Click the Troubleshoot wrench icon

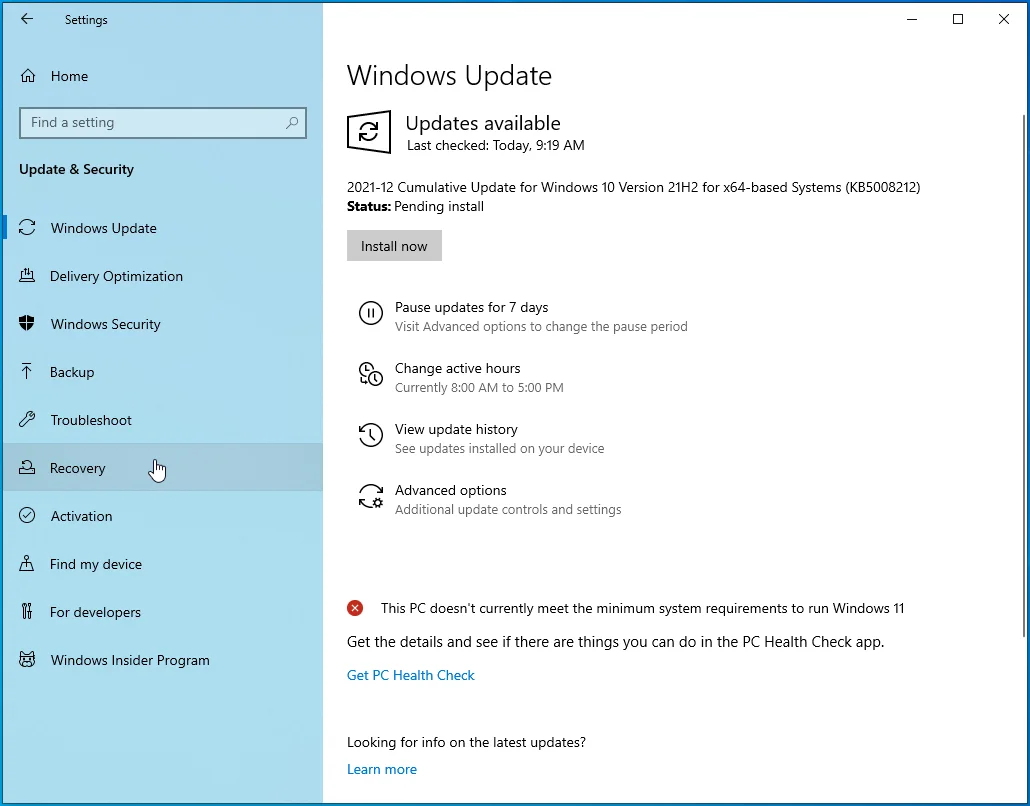pos(27,419)
